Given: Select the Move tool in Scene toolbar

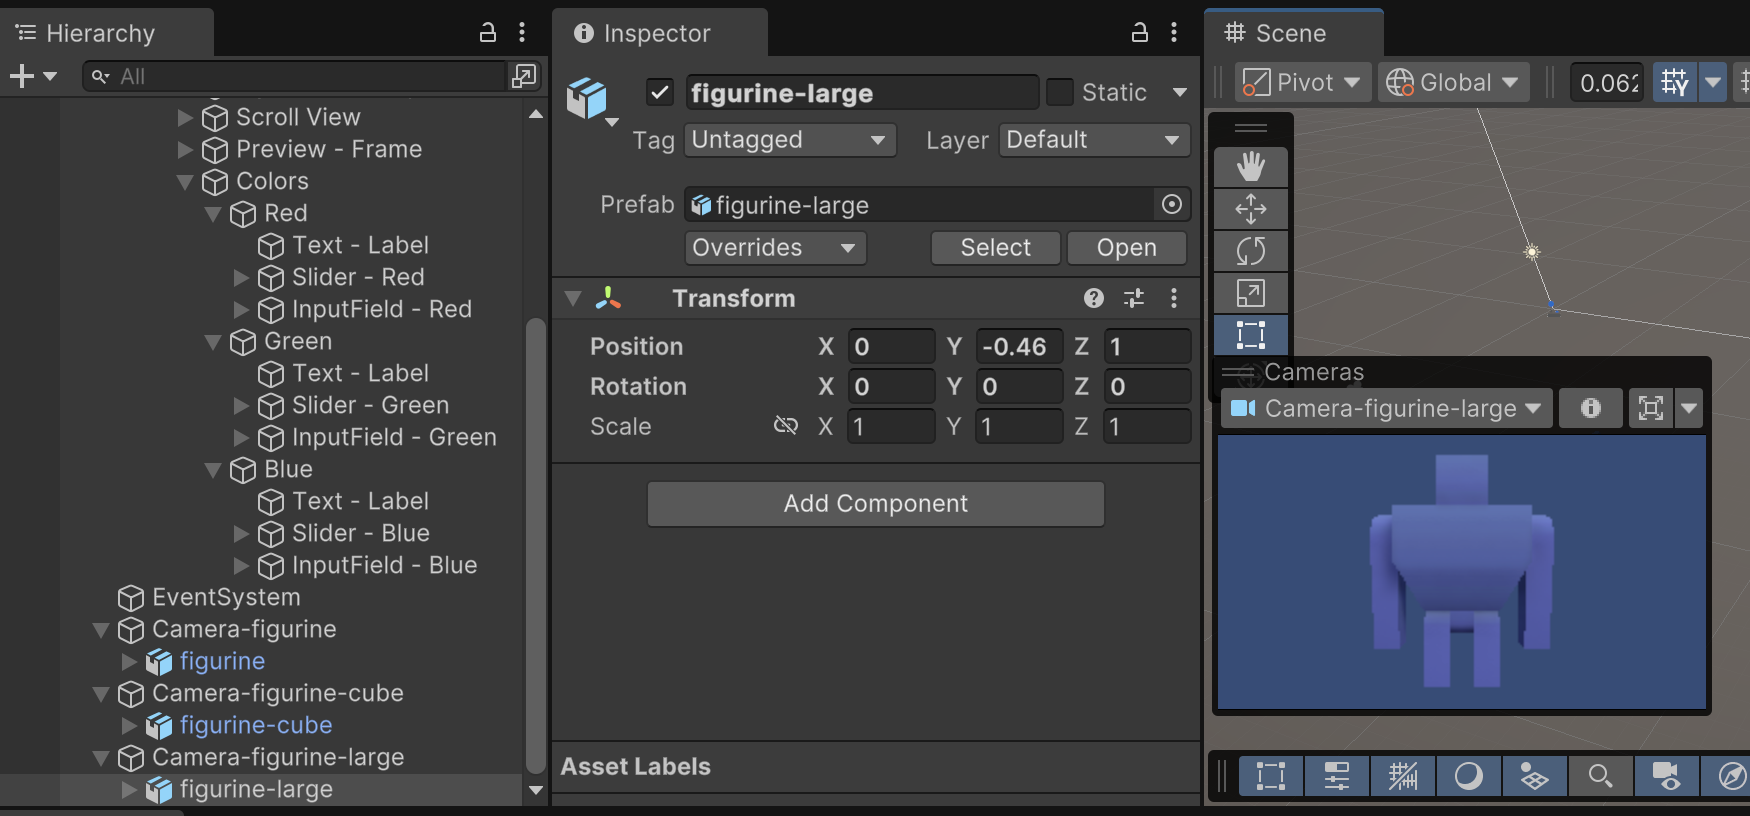Looking at the screenshot, I should (1250, 209).
